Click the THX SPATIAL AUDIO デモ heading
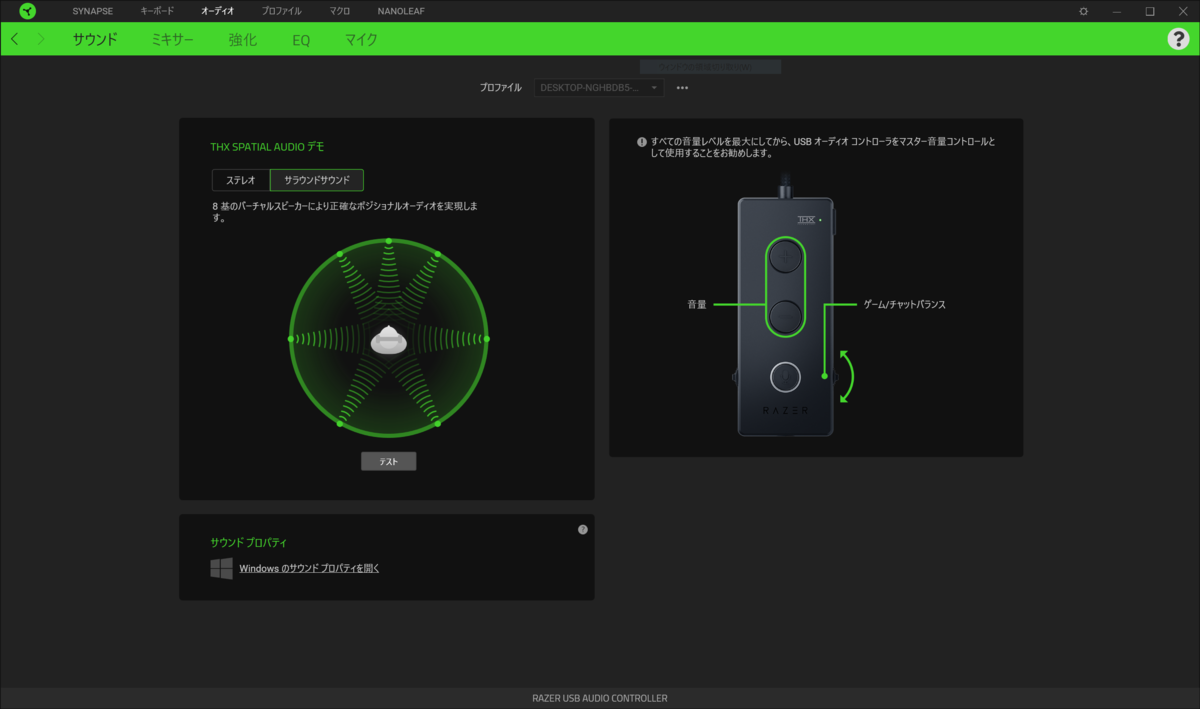 (x=267, y=146)
